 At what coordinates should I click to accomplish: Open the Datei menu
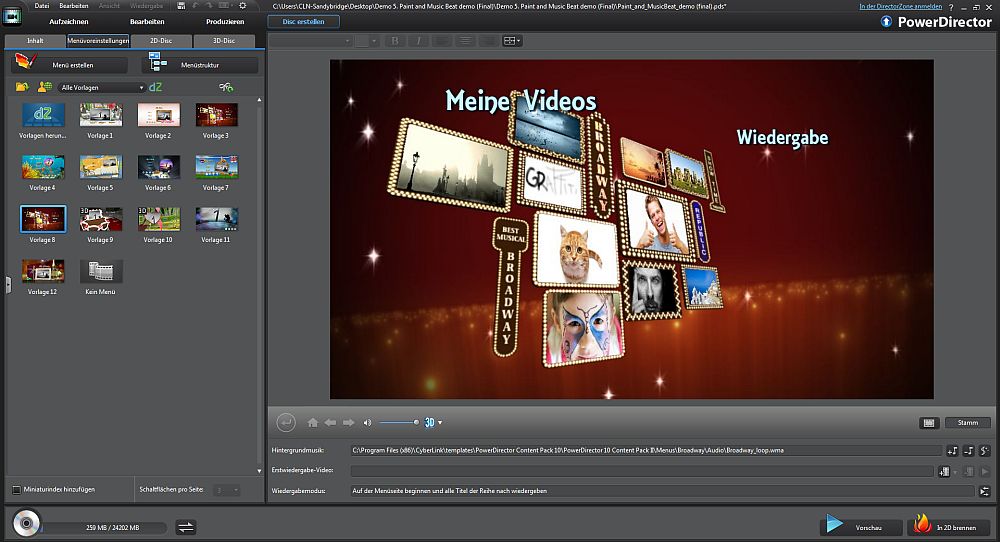[x=41, y=6]
